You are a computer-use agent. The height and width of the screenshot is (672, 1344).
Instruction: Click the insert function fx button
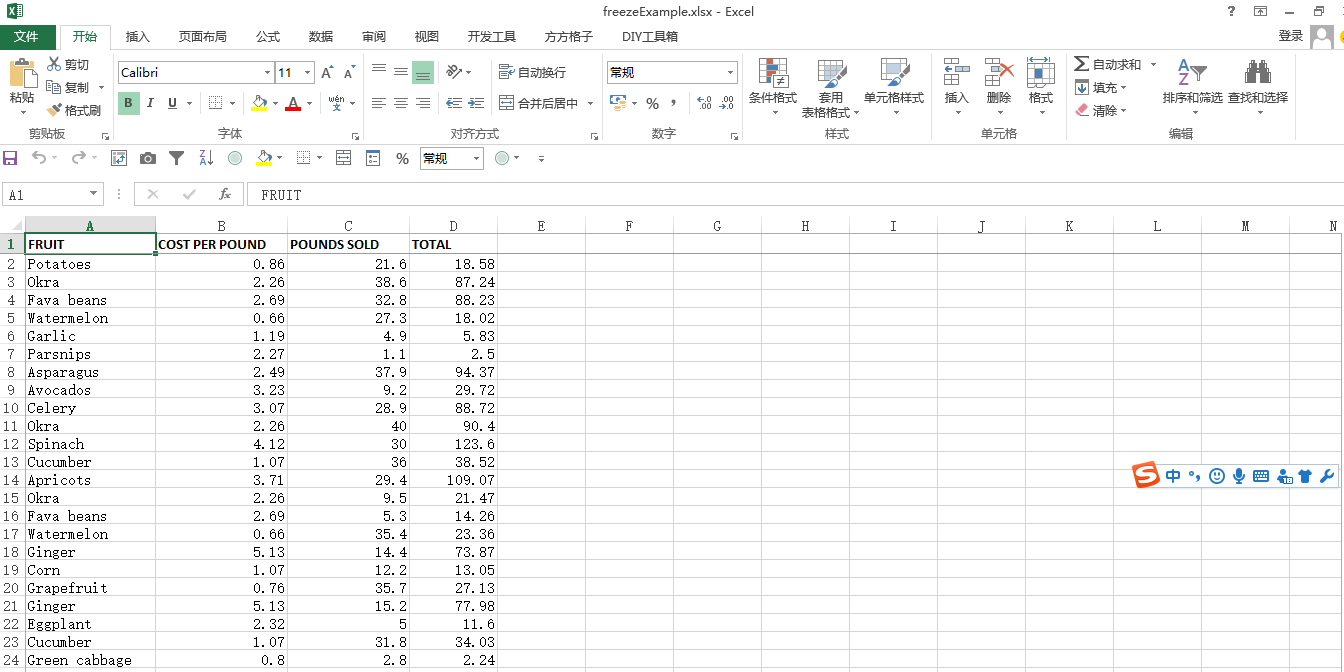[225, 195]
